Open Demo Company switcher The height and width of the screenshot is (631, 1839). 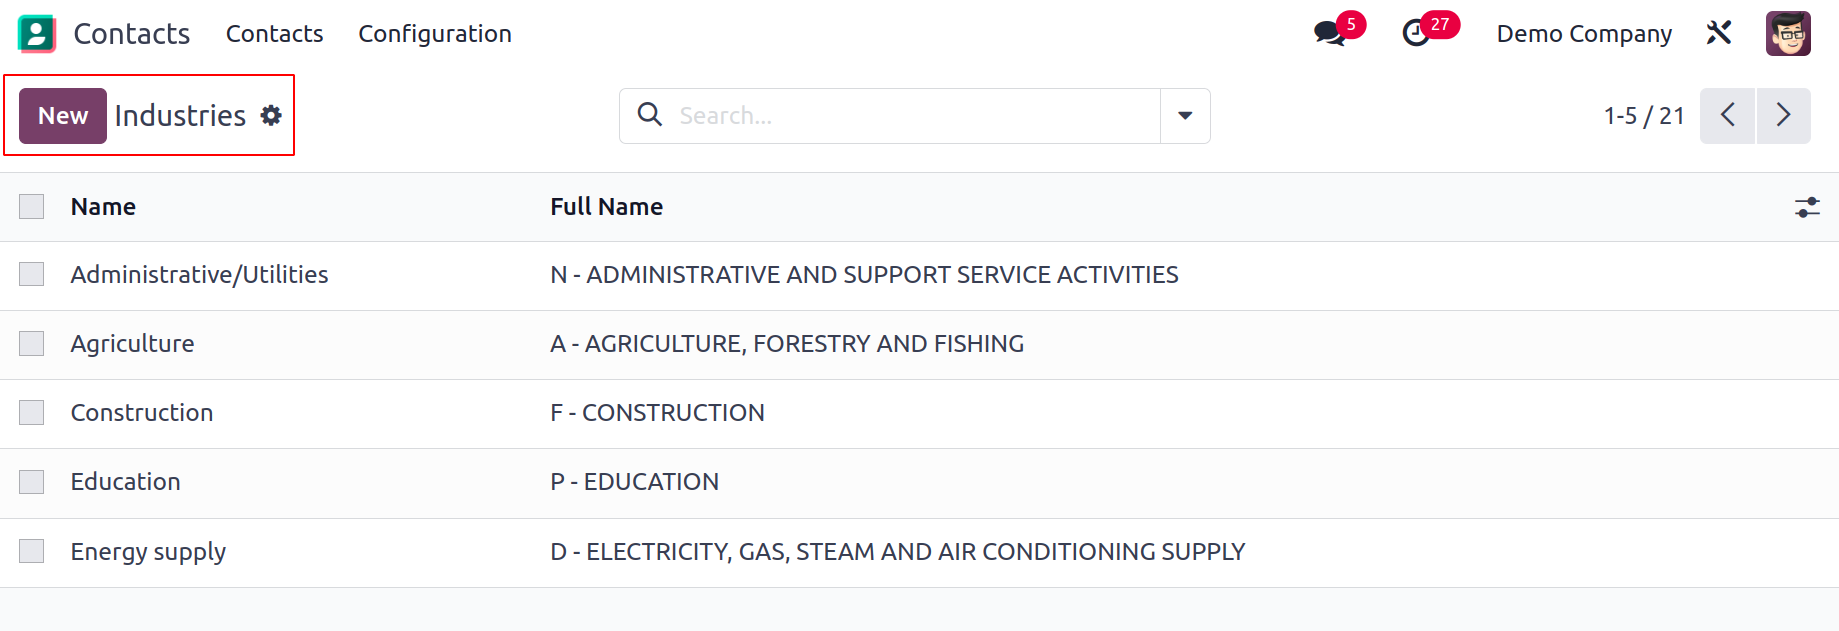pyautogui.click(x=1584, y=34)
